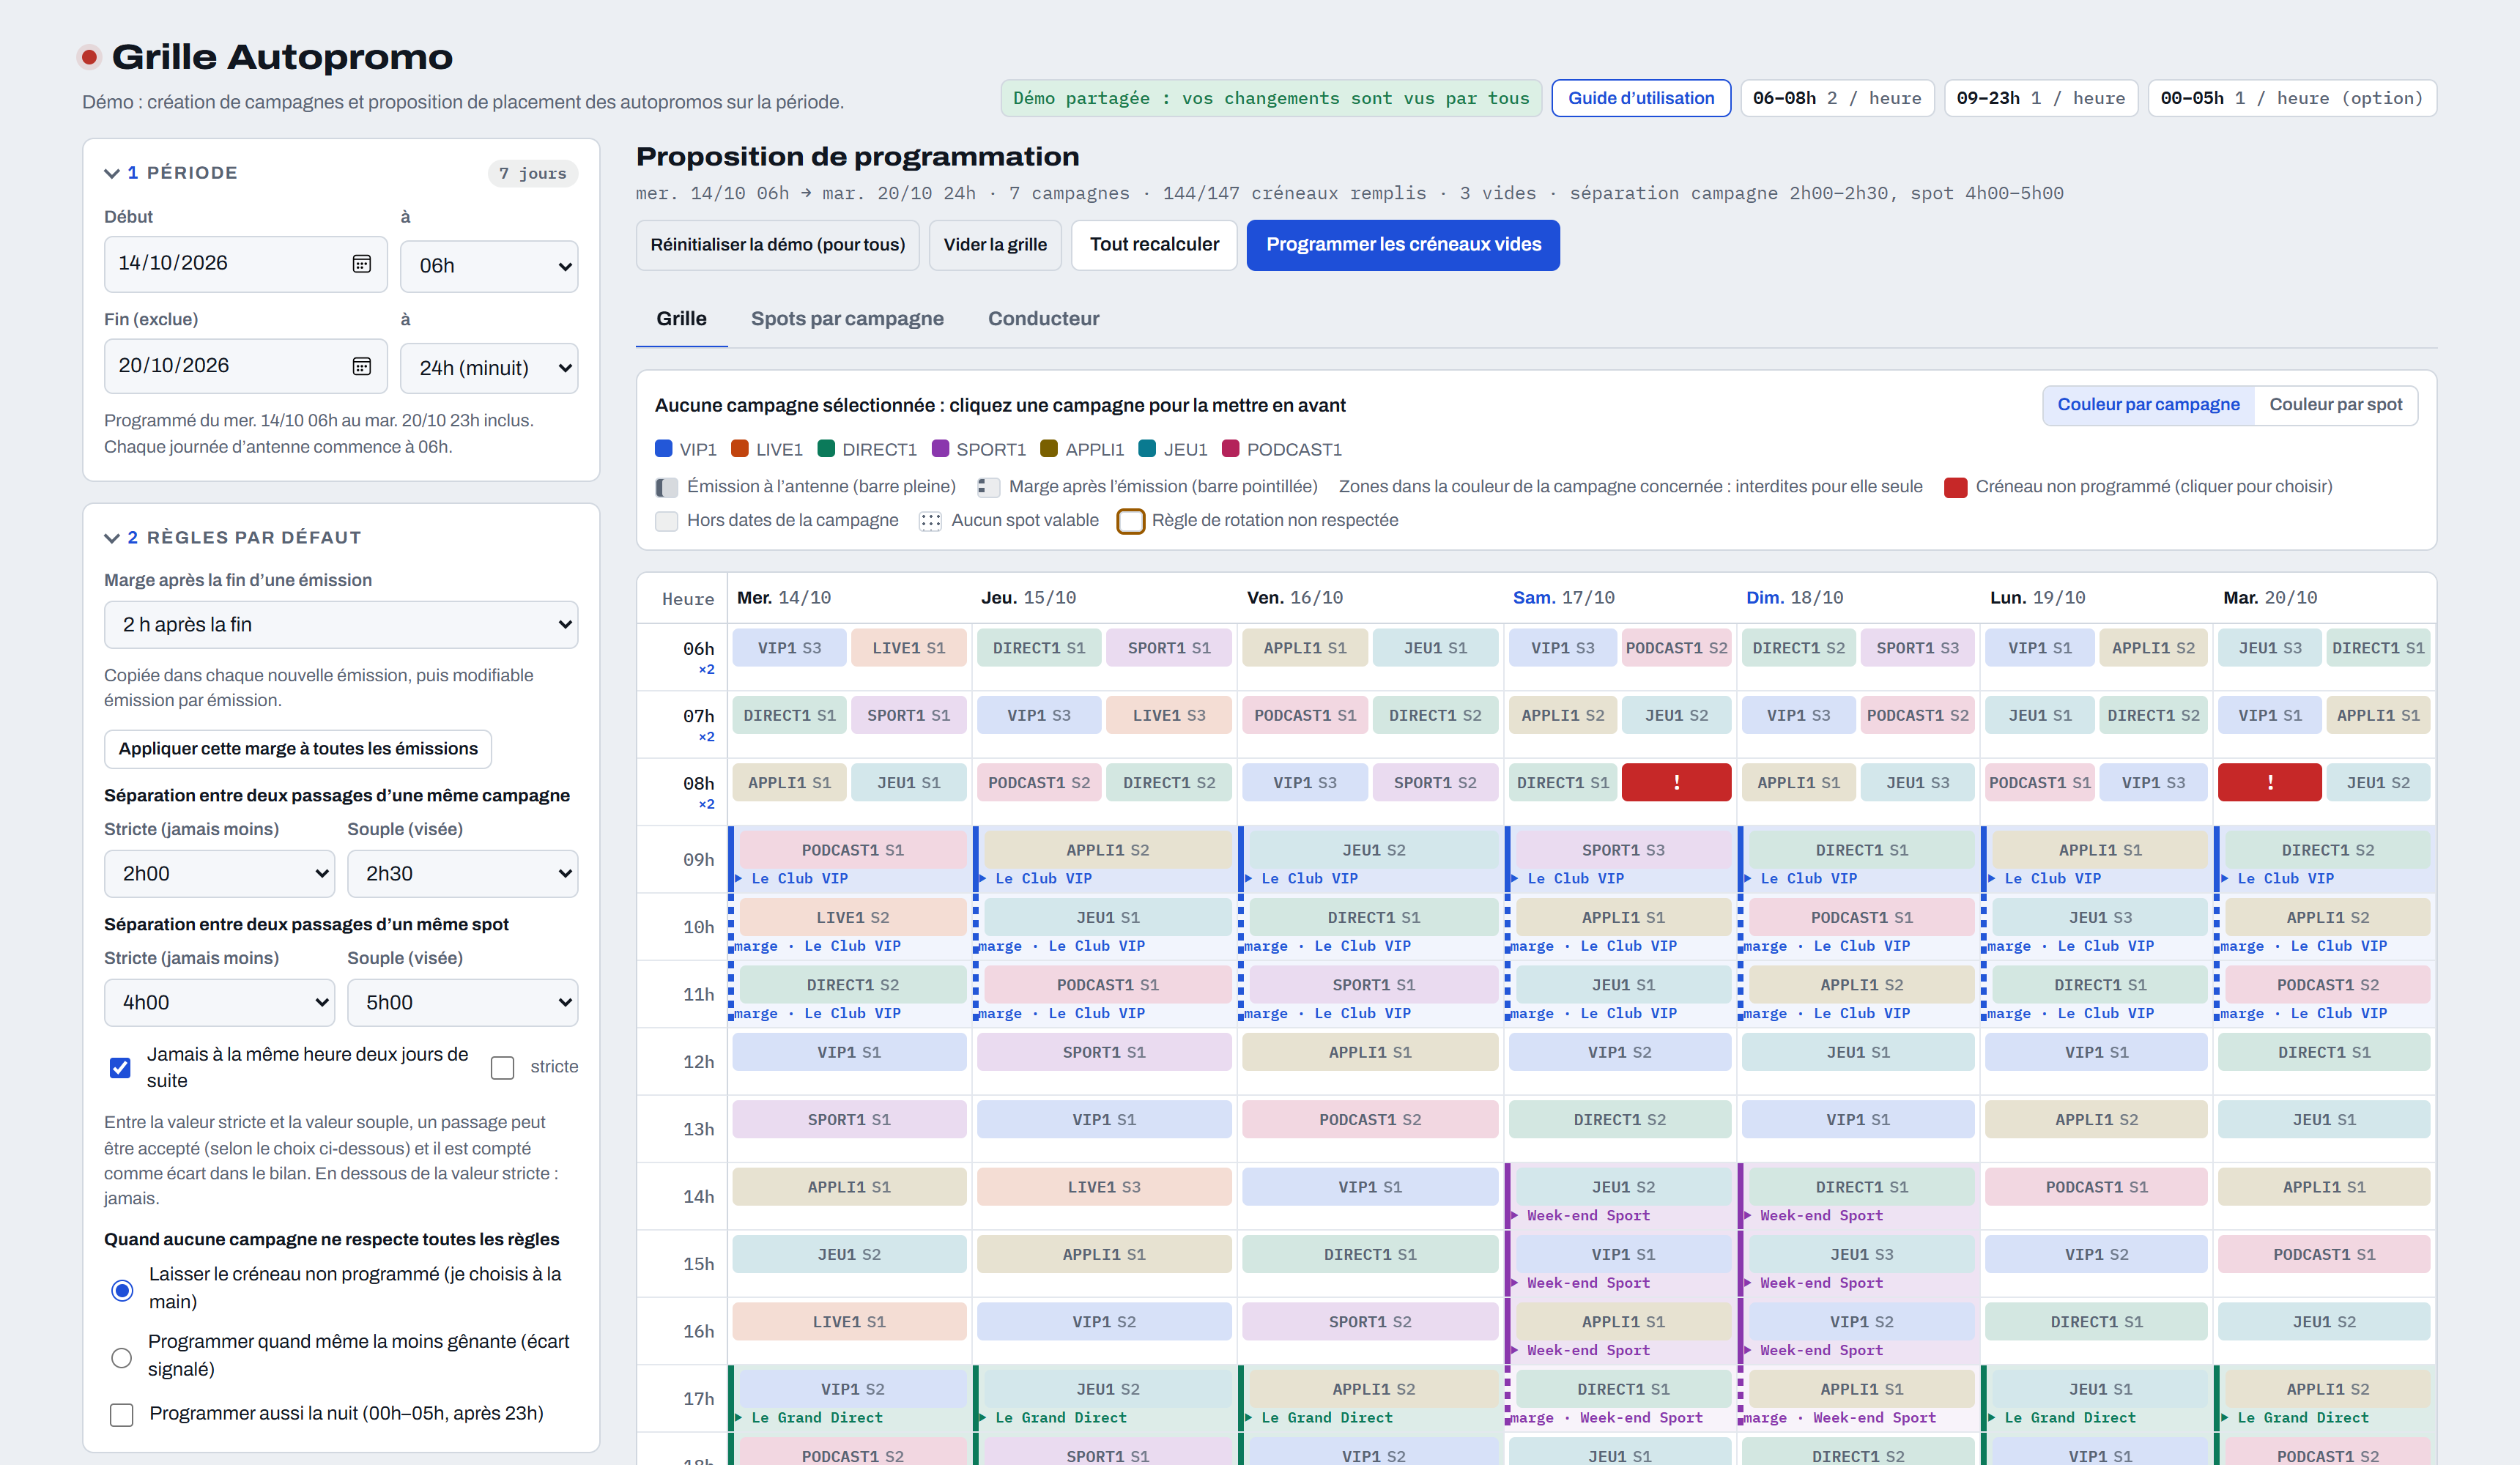Click the DIRECT1 legend swatch
The height and width of the screenshot is (1465, 2520).
pos(826,449)
